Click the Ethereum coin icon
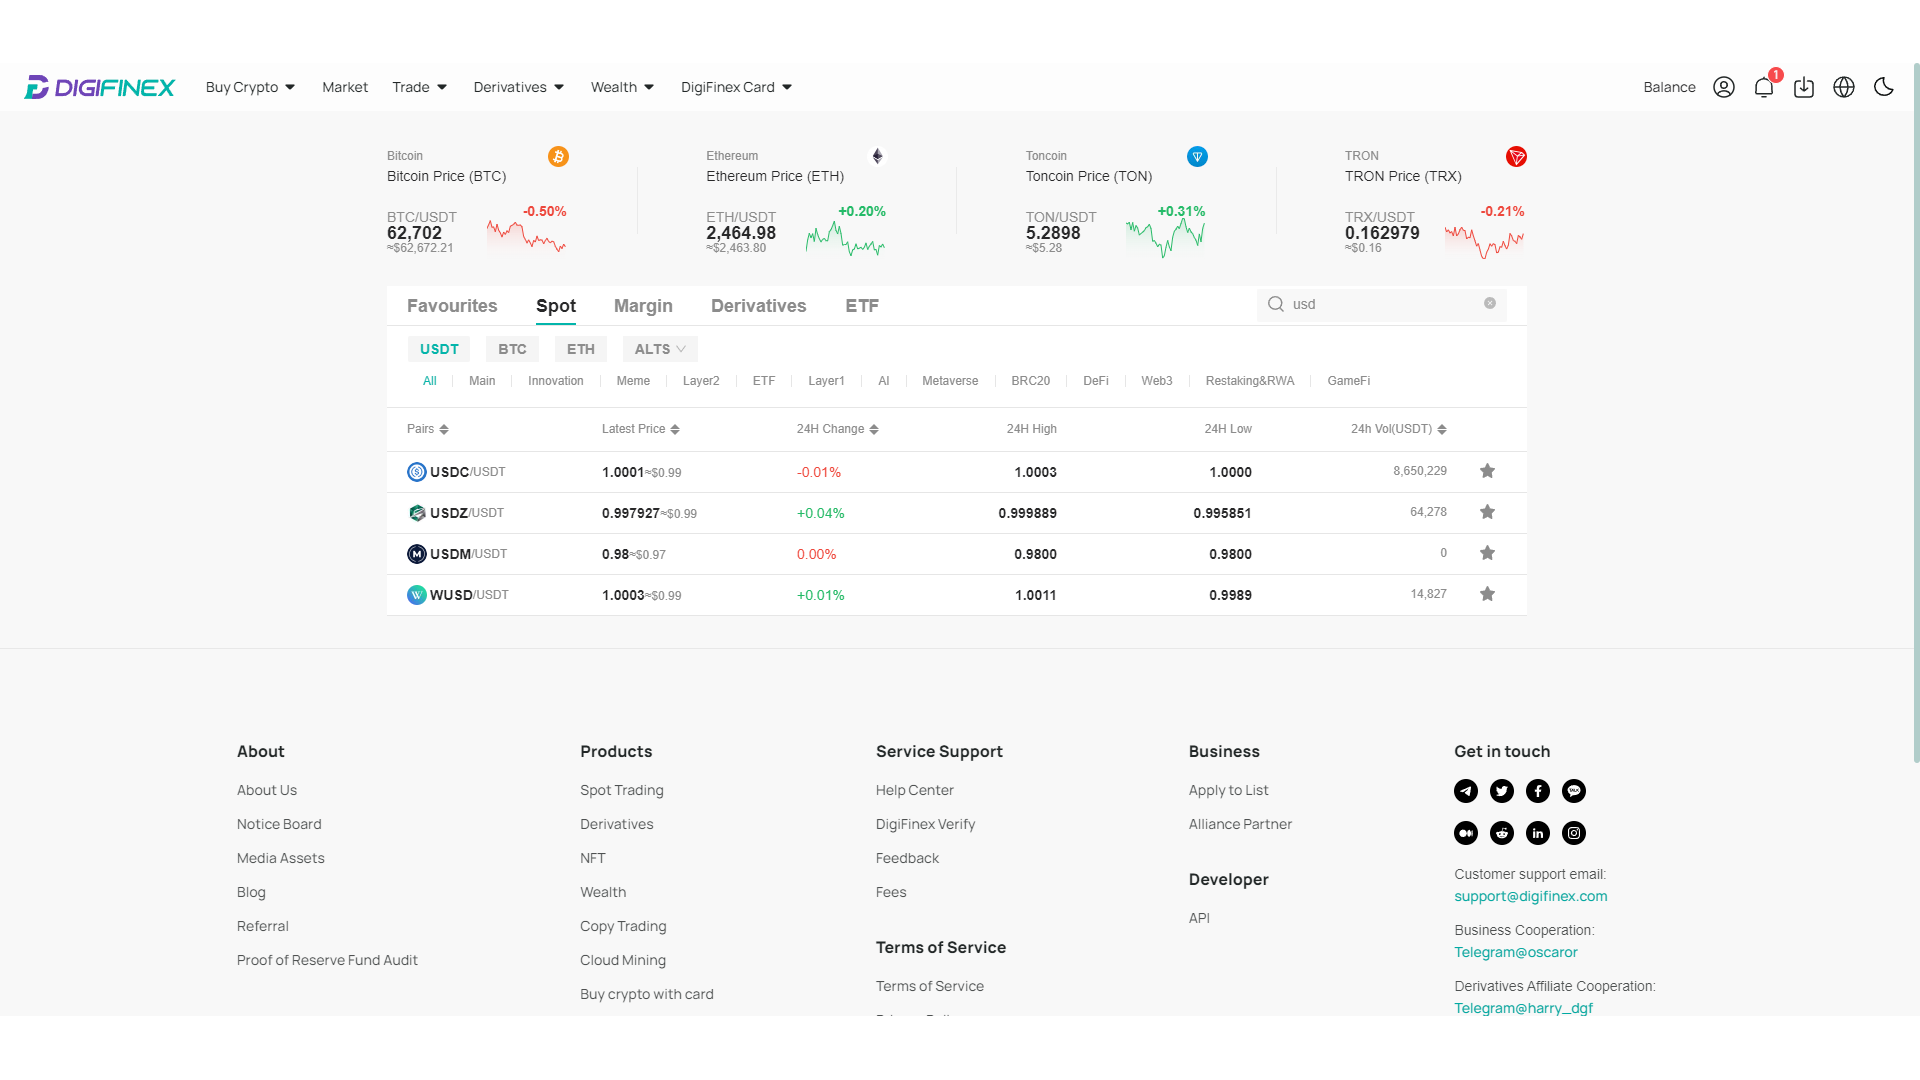 pyautogui.click(x=877, y=157)
